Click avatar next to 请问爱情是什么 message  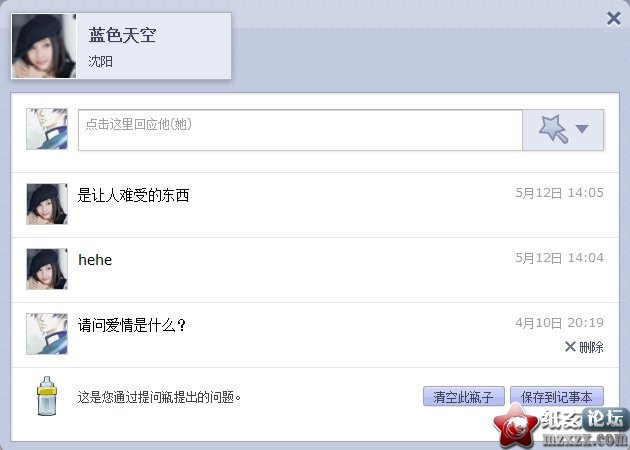coord(47,334)
